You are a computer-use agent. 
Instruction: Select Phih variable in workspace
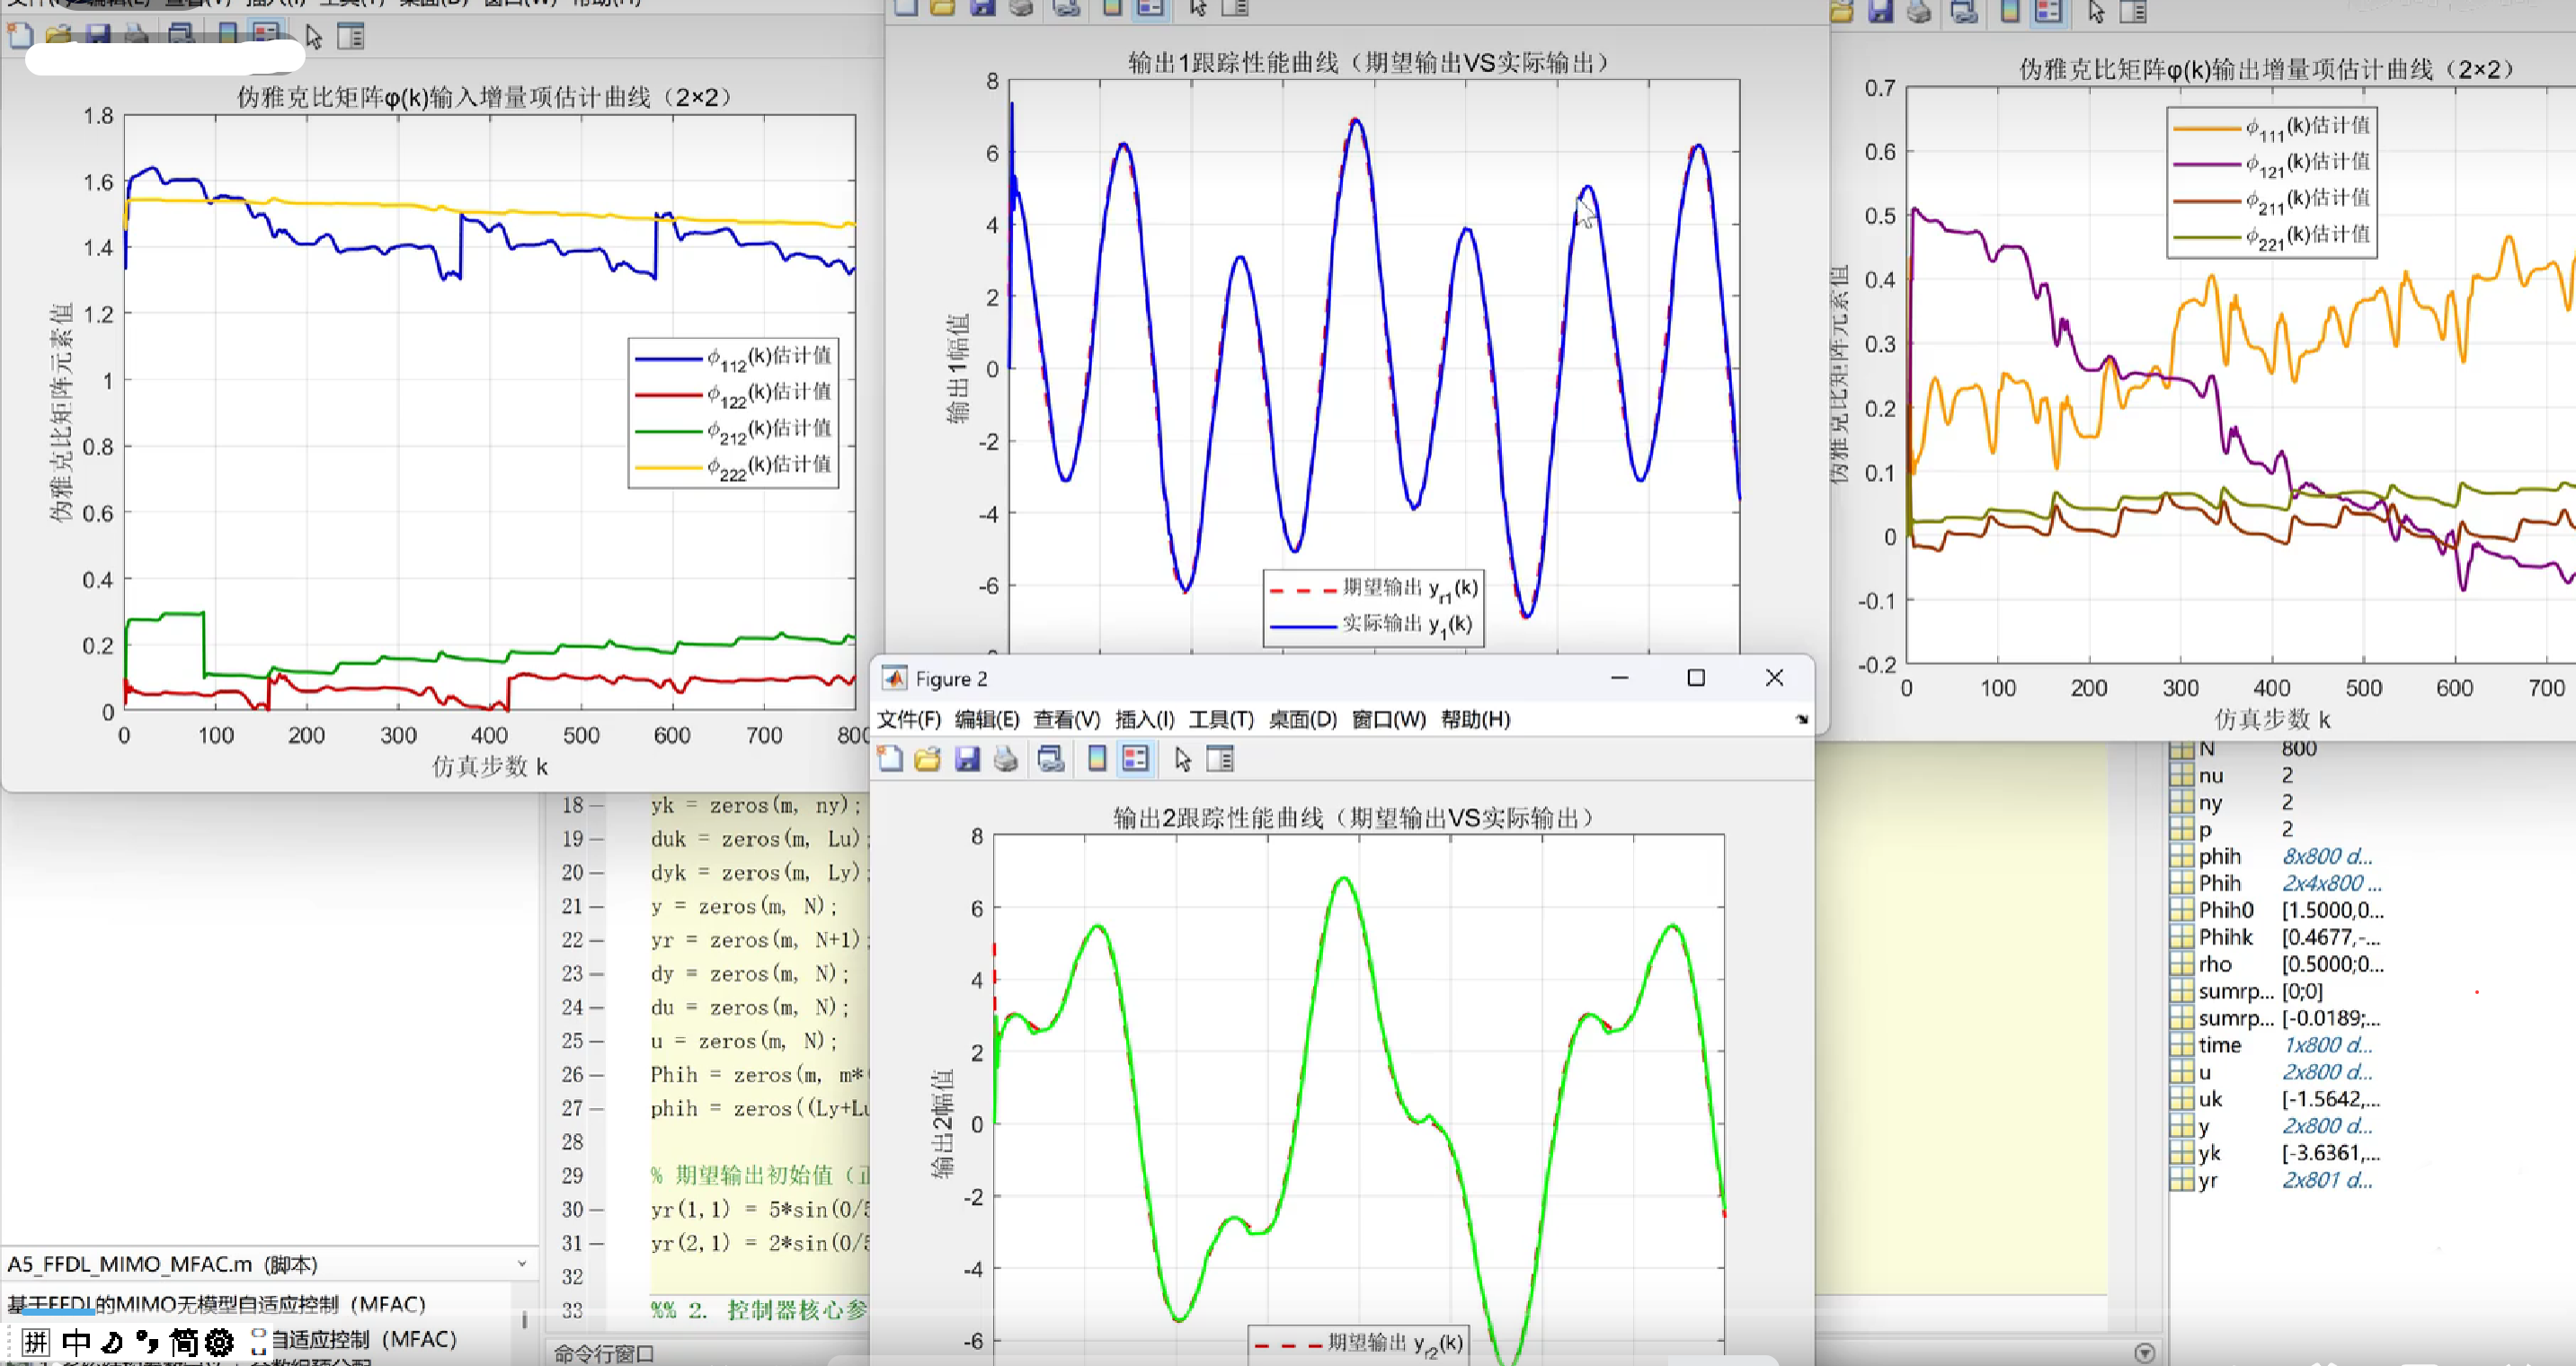point(2219,883)
